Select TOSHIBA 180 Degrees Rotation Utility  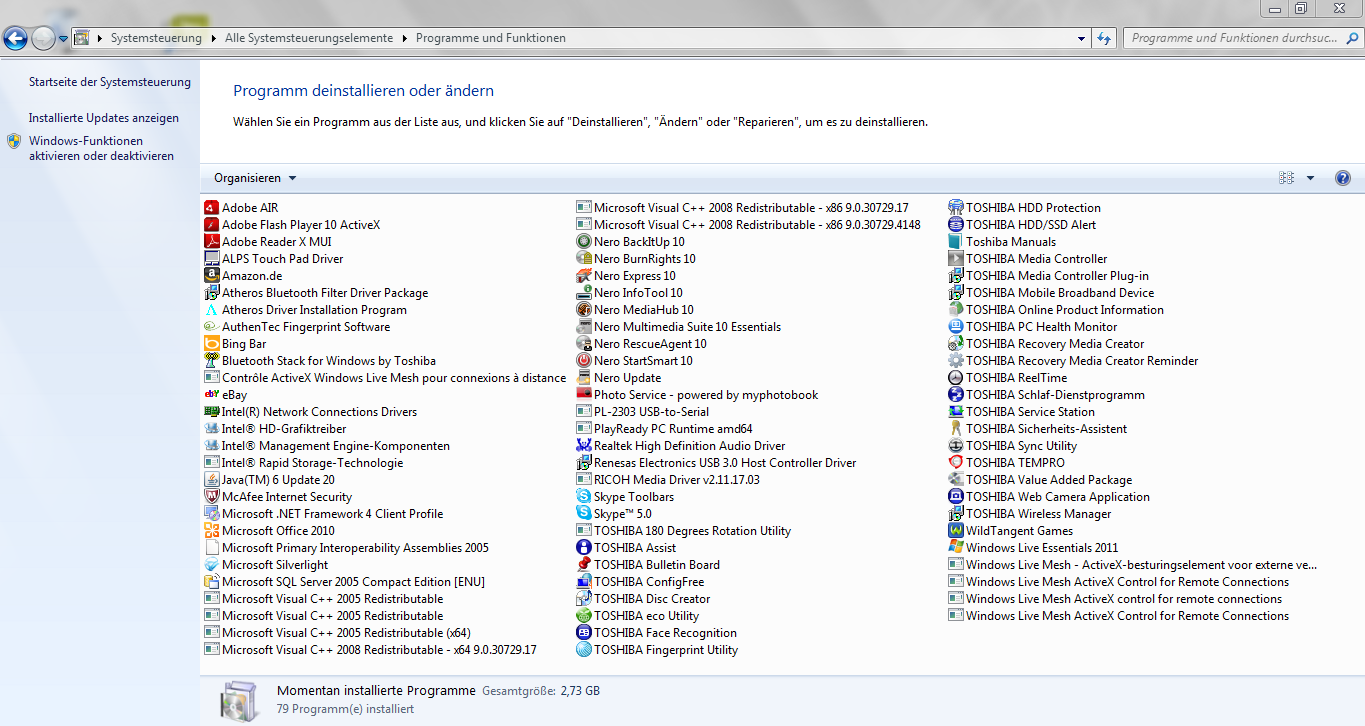[684, 531]
